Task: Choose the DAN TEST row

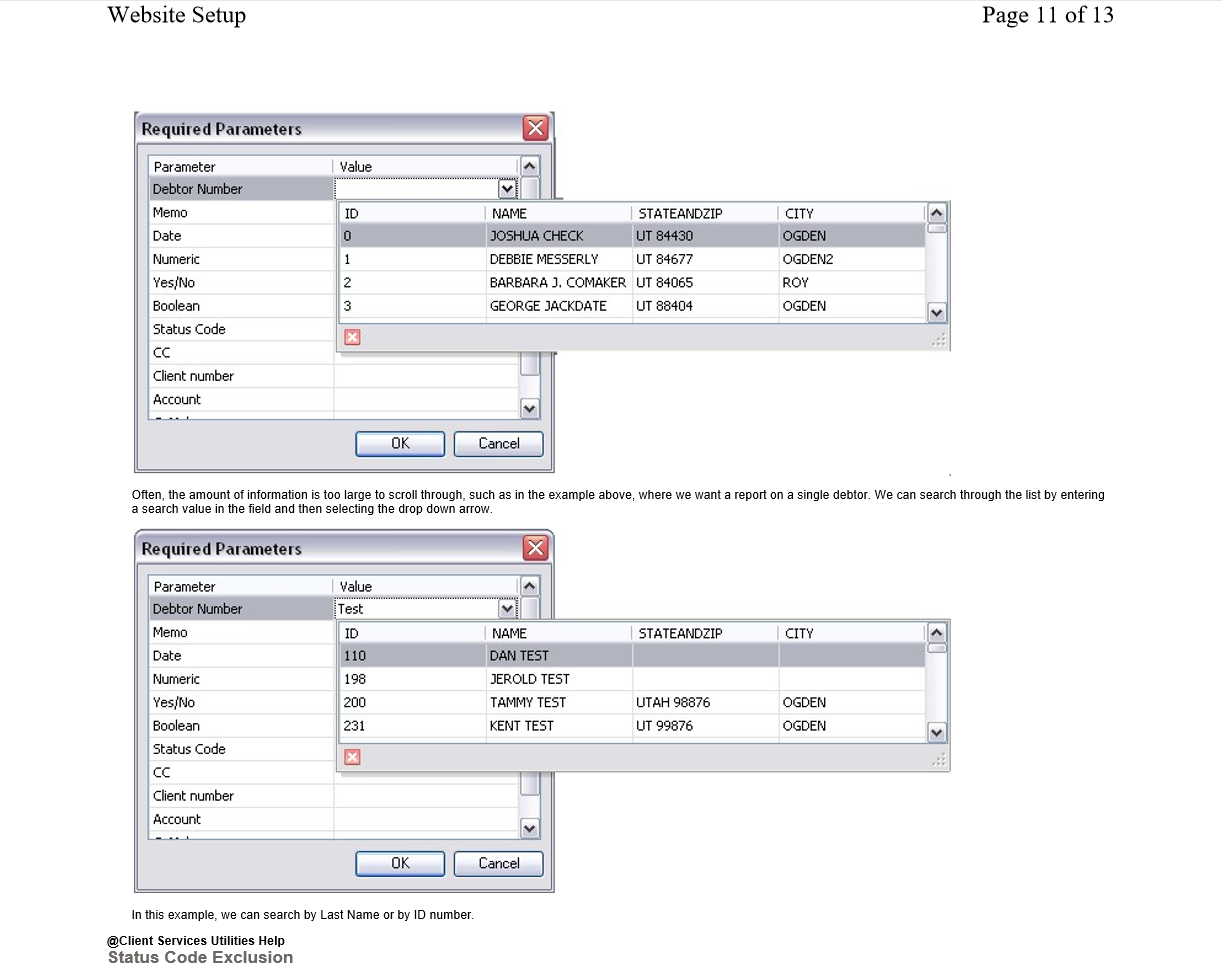Action: tap(632, 656)
